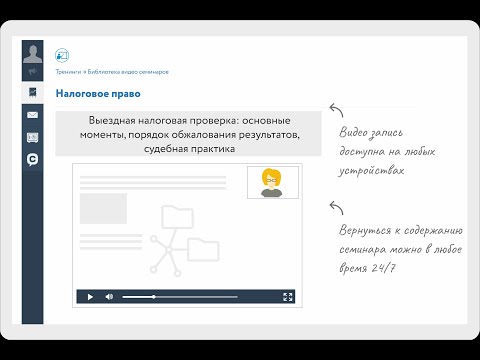Open the chat bubble C icon
480x360 pixels.
33,160
